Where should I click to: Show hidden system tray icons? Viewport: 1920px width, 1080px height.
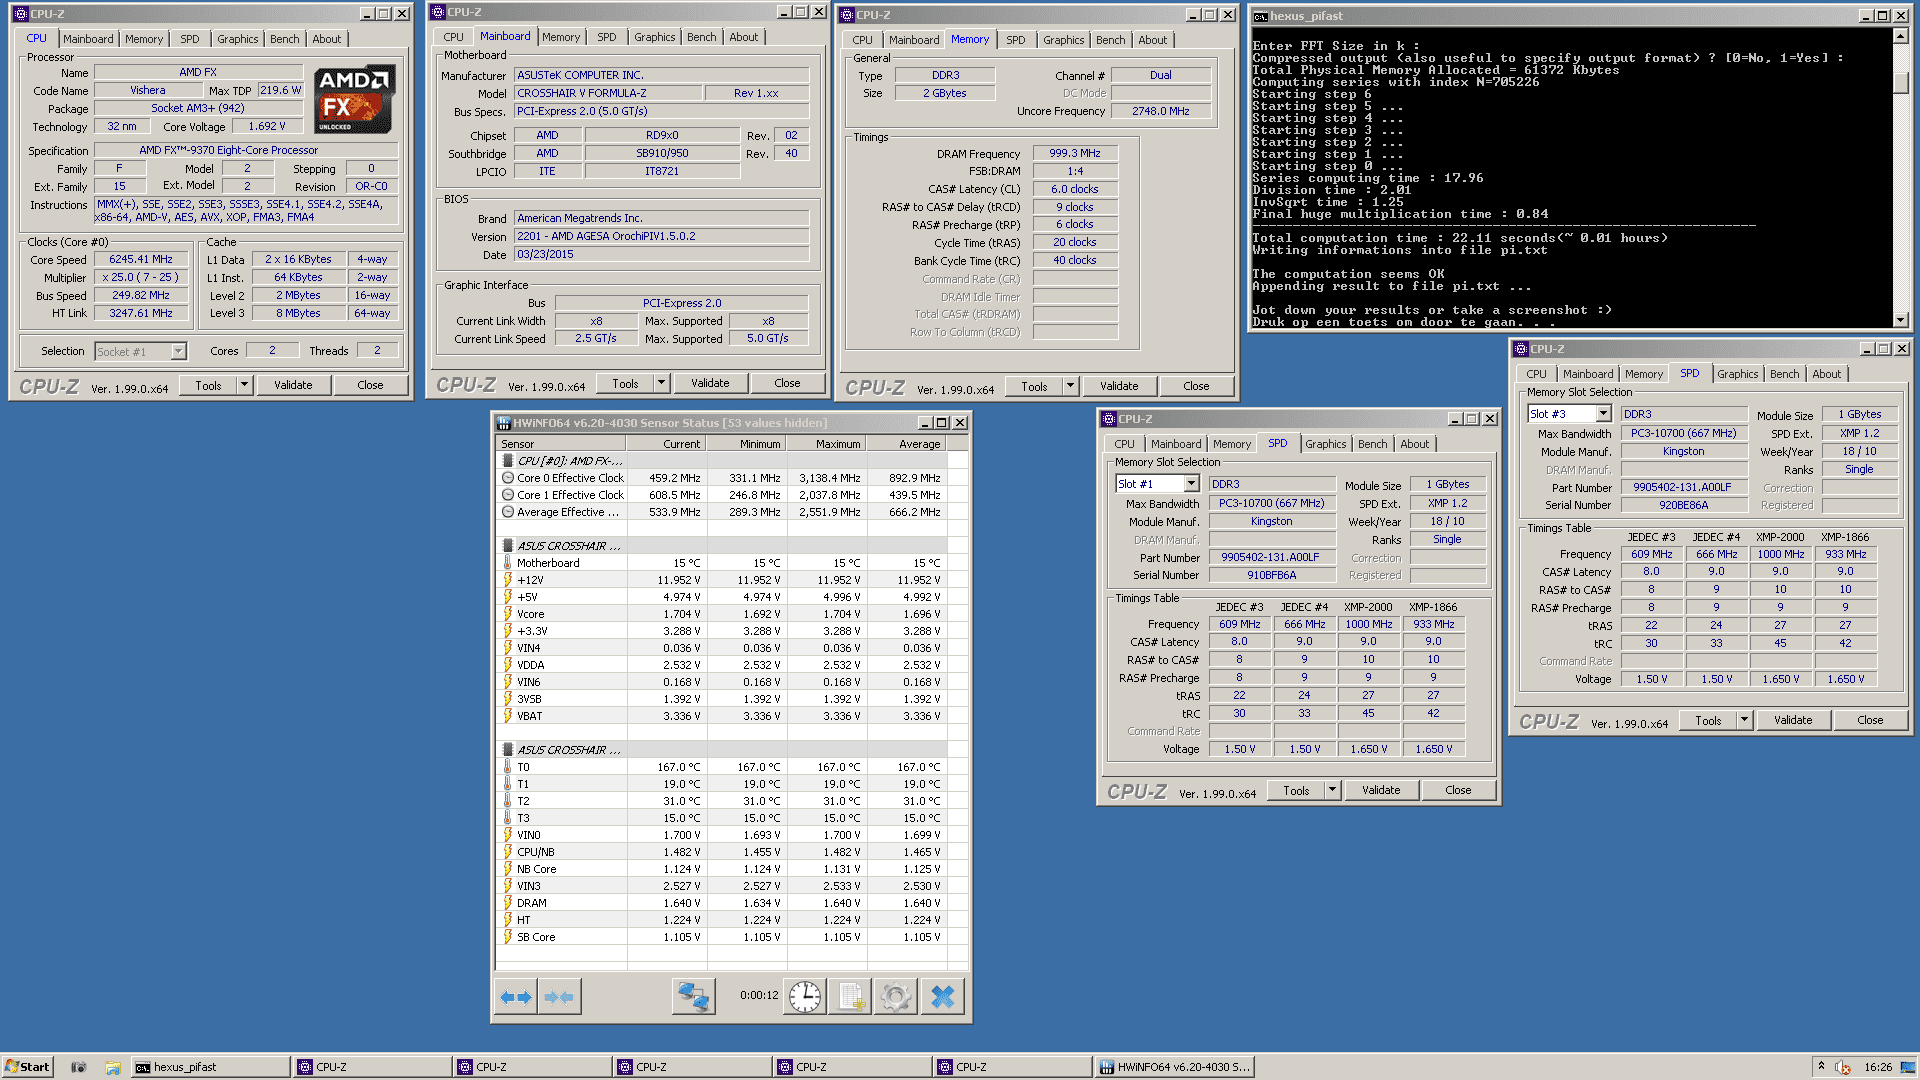click(x=1821, y=1066)
